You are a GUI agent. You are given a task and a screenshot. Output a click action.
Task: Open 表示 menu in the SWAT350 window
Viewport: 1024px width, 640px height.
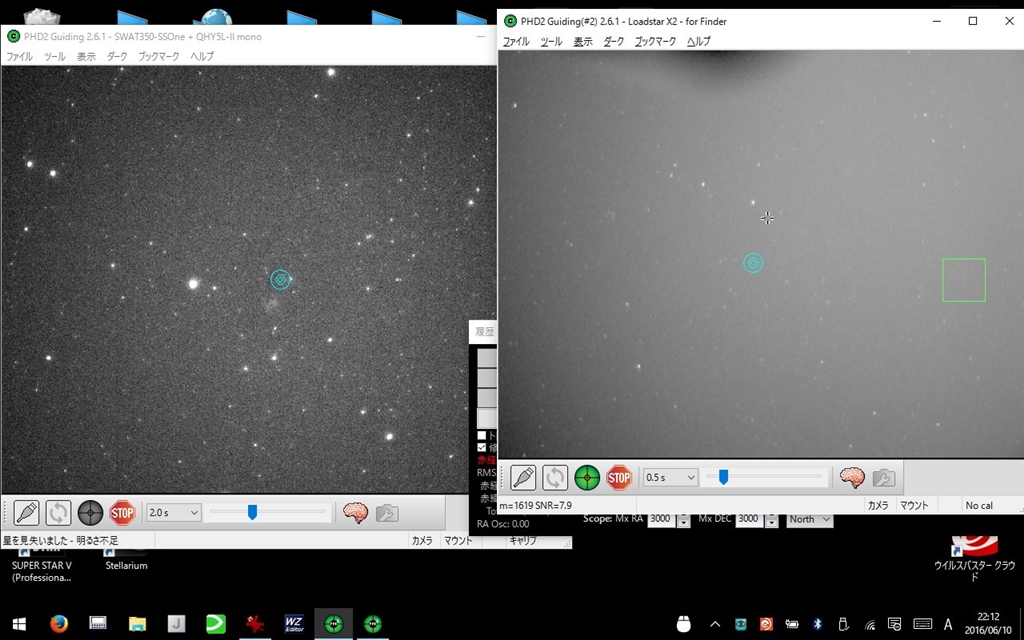point(86,56)
